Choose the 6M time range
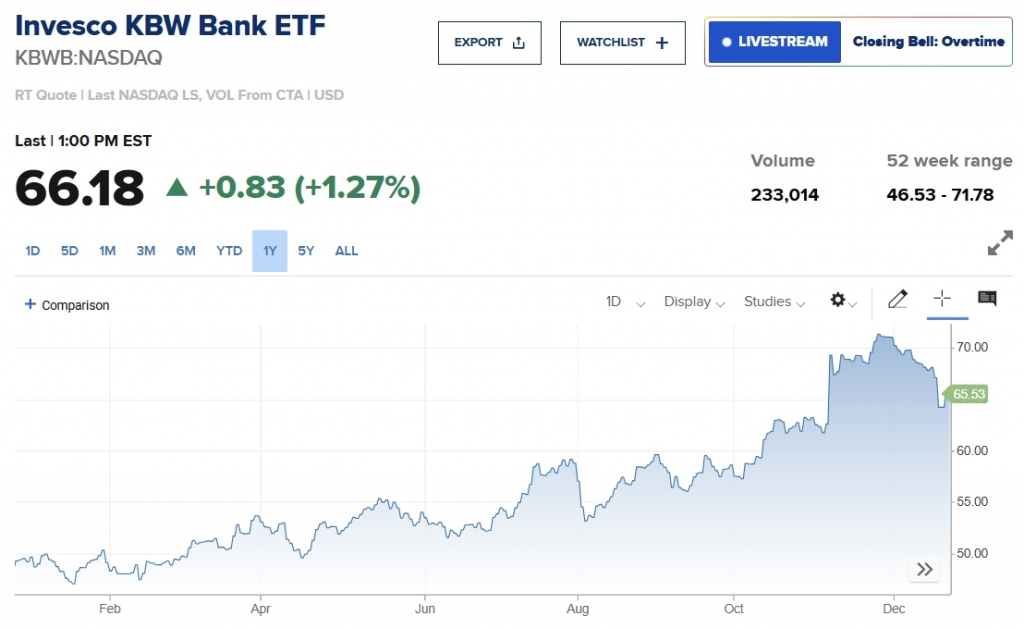This screenshot has width=1024, height=628. click(x=186, y=251)
